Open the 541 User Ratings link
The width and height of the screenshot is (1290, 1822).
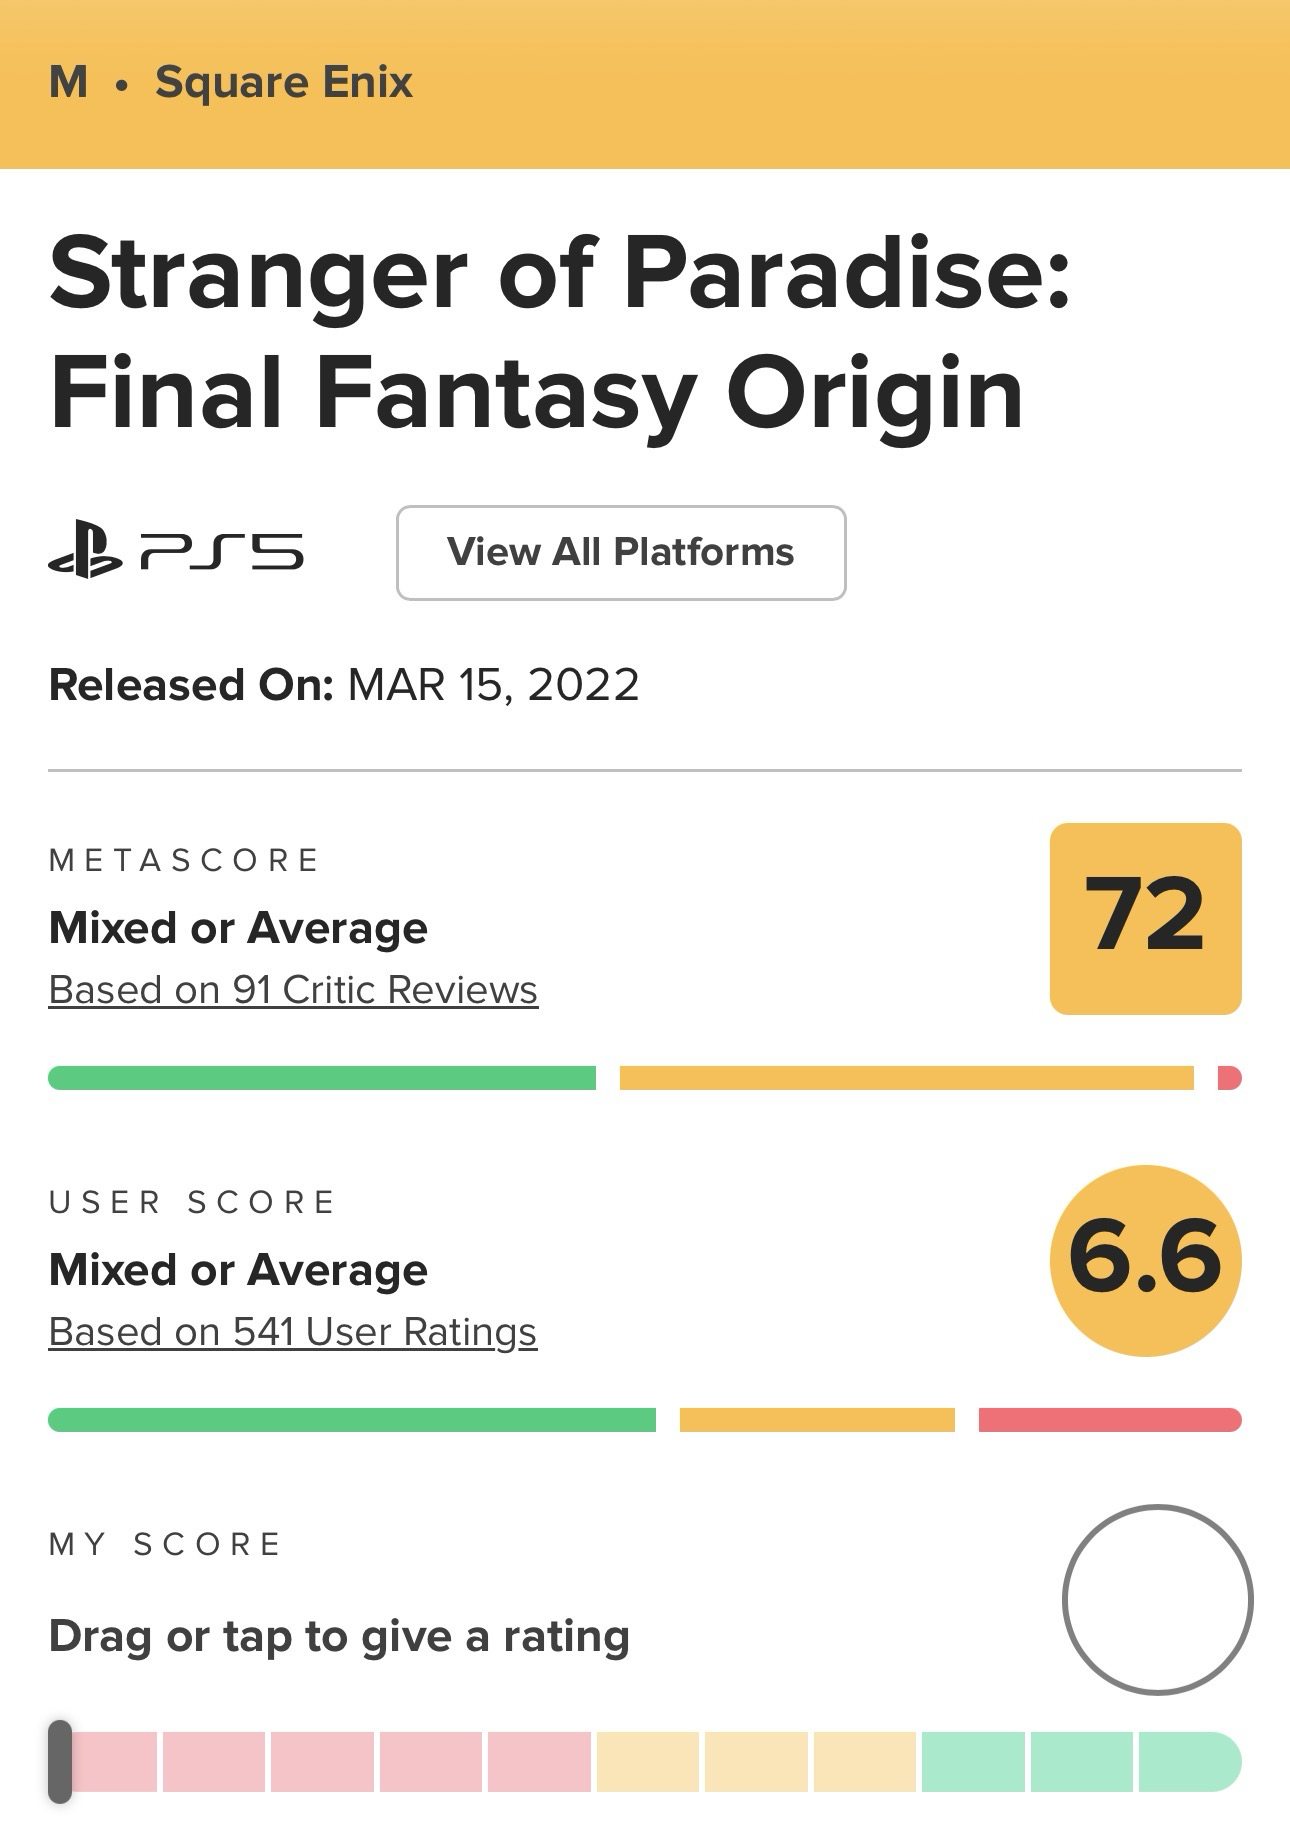293,1332
